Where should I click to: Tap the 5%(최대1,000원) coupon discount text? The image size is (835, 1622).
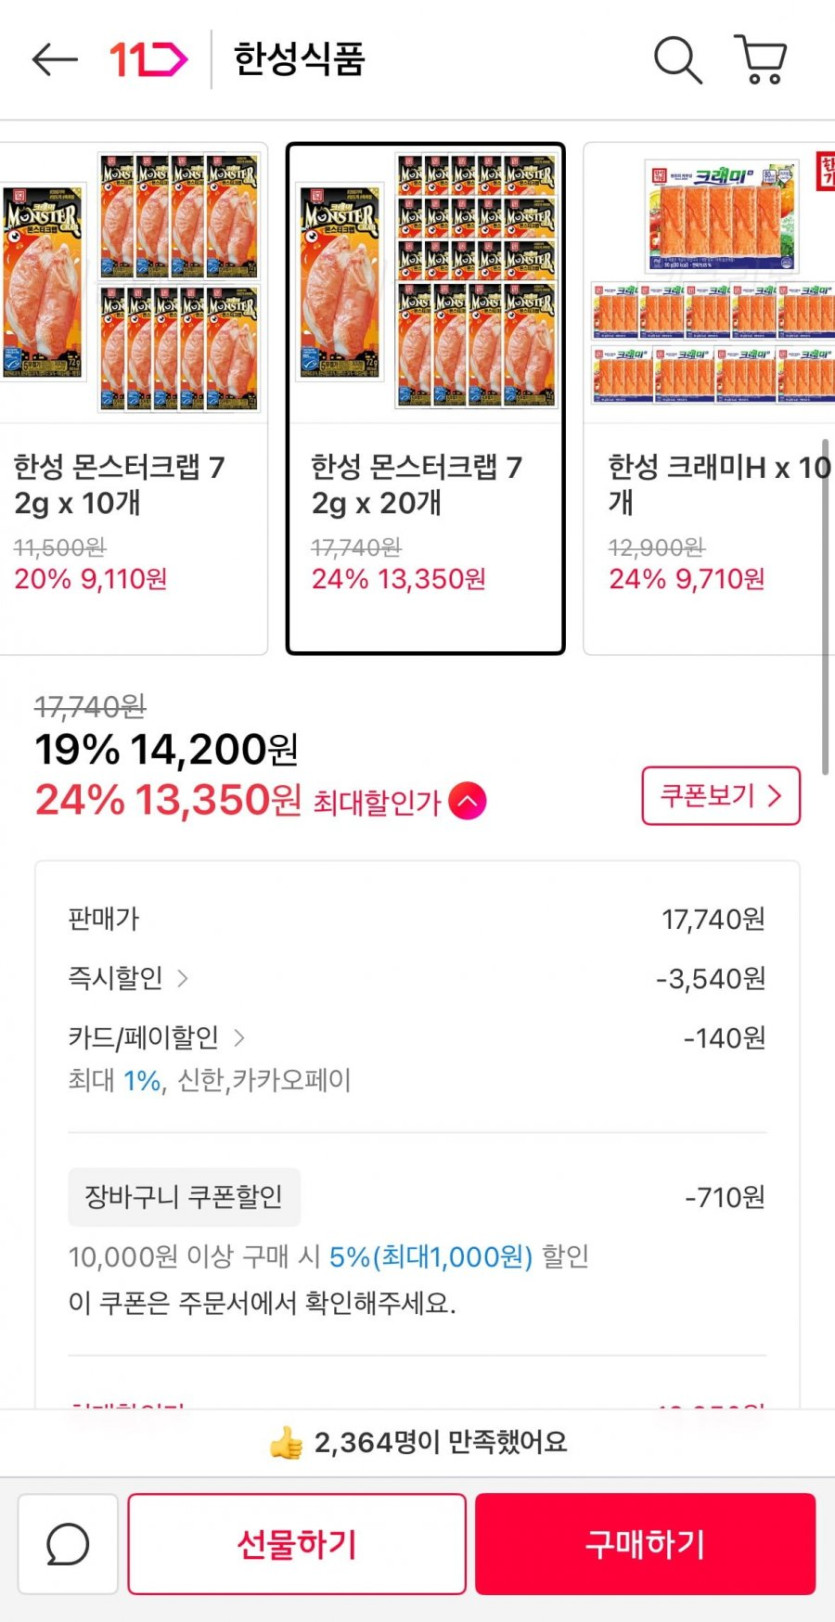[x=431, y=1257]
